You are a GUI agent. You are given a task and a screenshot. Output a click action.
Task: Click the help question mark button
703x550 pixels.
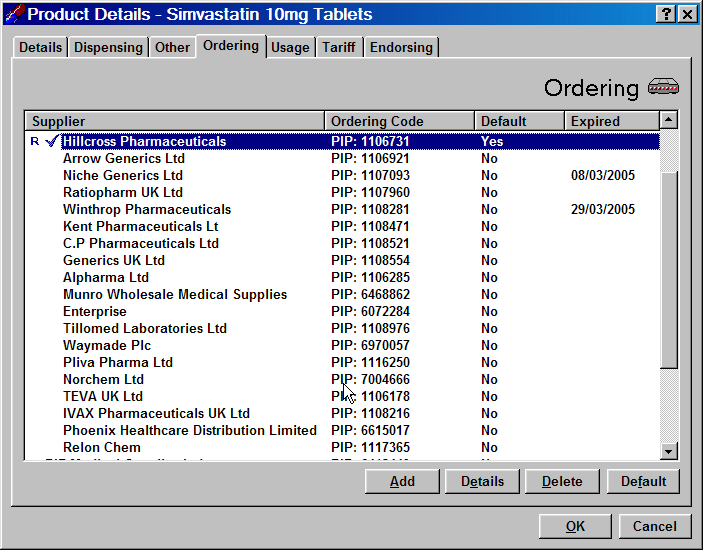[666, 14]
